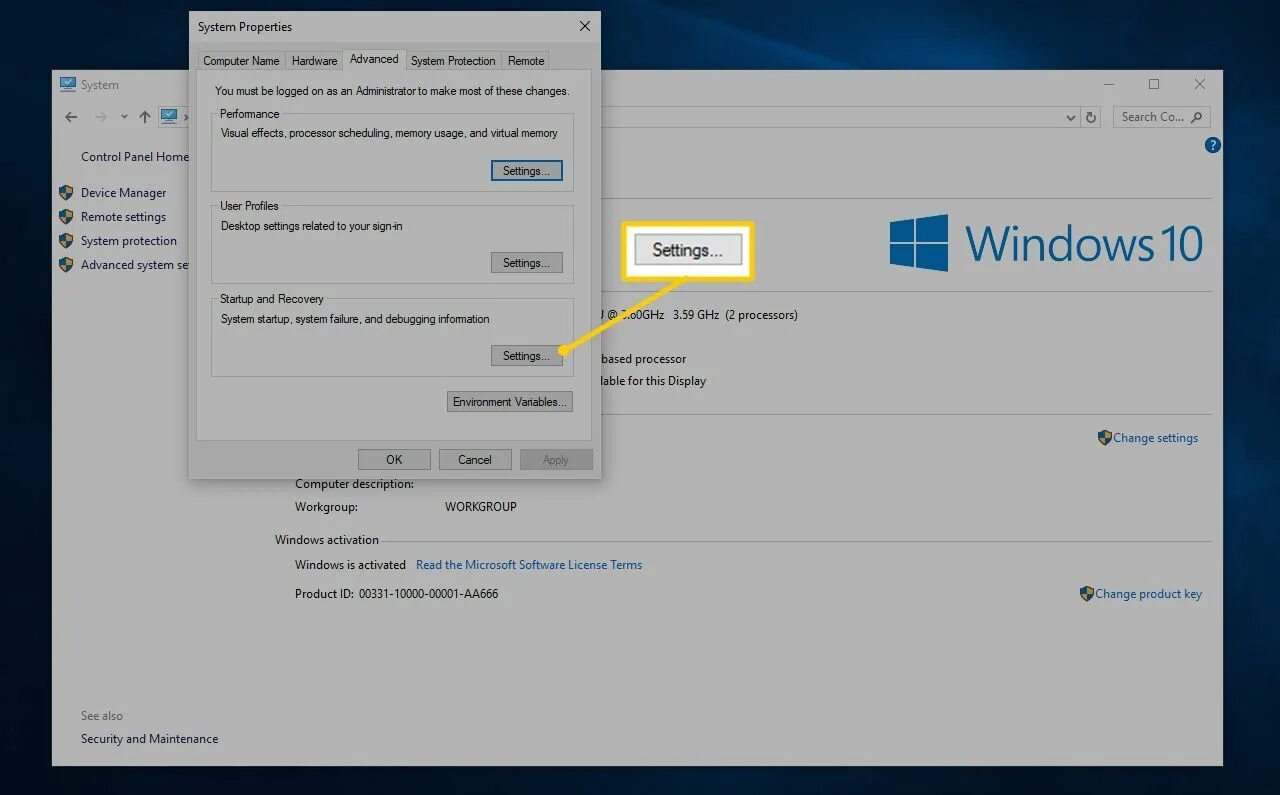The image size is (1280, 795).
Task: Click the administrator logon notice text
Action: 392,91
